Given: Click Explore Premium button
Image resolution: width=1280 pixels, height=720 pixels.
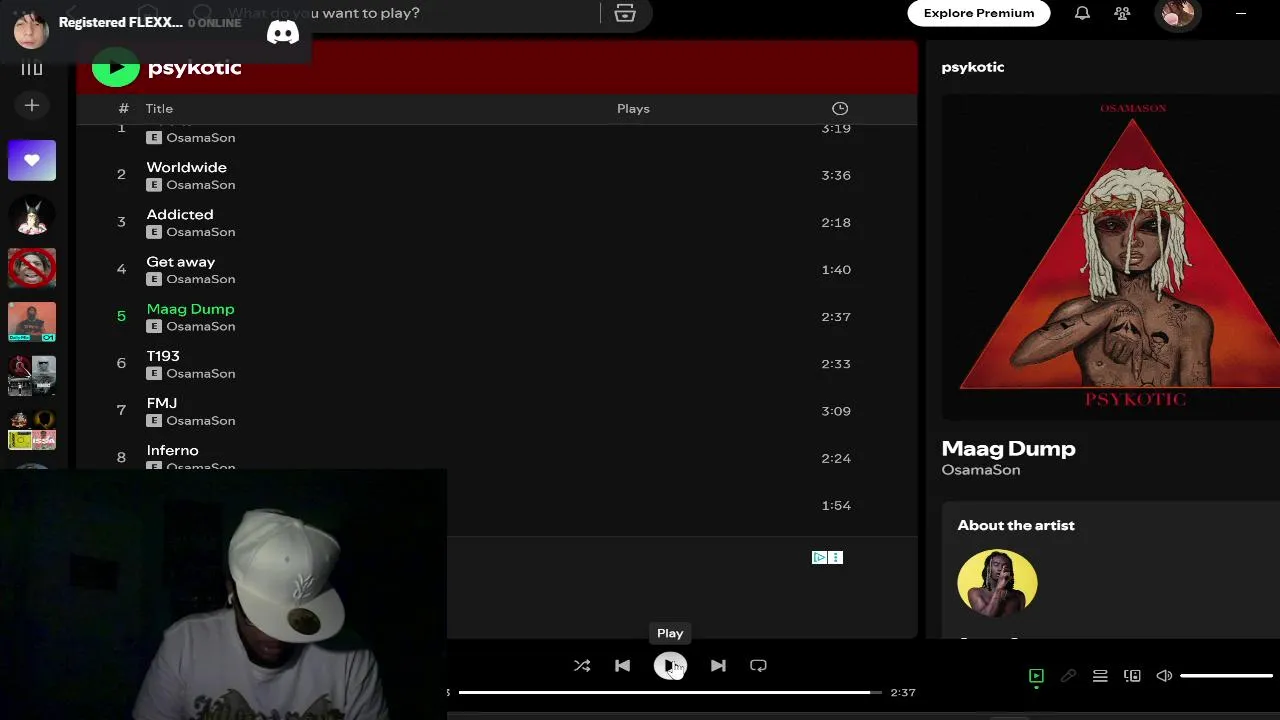Looking at the screenshot, I should [x=979, y=13].
